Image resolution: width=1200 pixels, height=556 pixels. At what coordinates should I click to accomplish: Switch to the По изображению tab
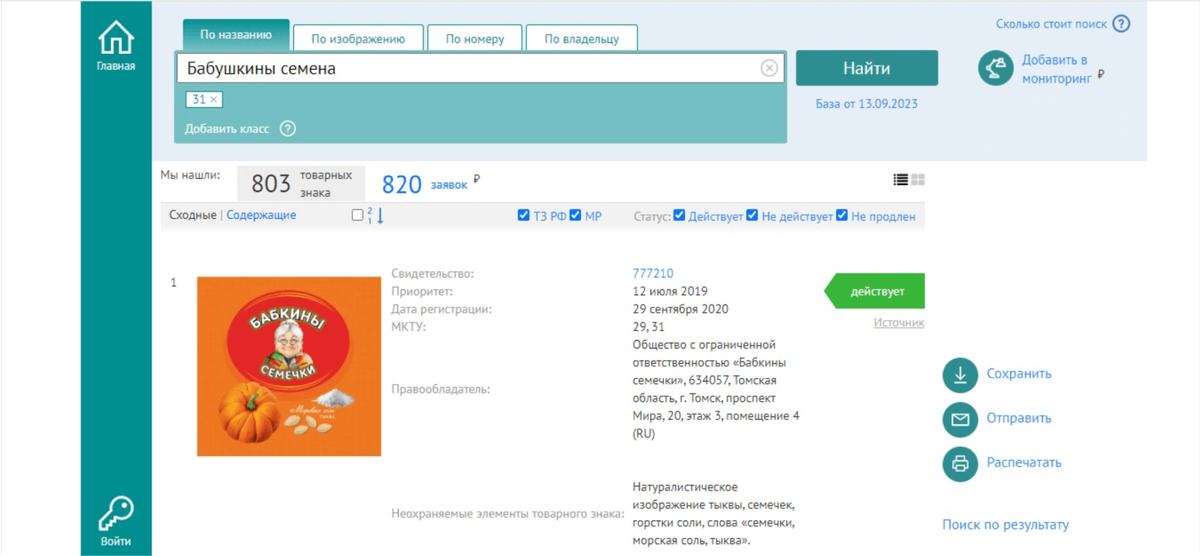coord(358,39)
